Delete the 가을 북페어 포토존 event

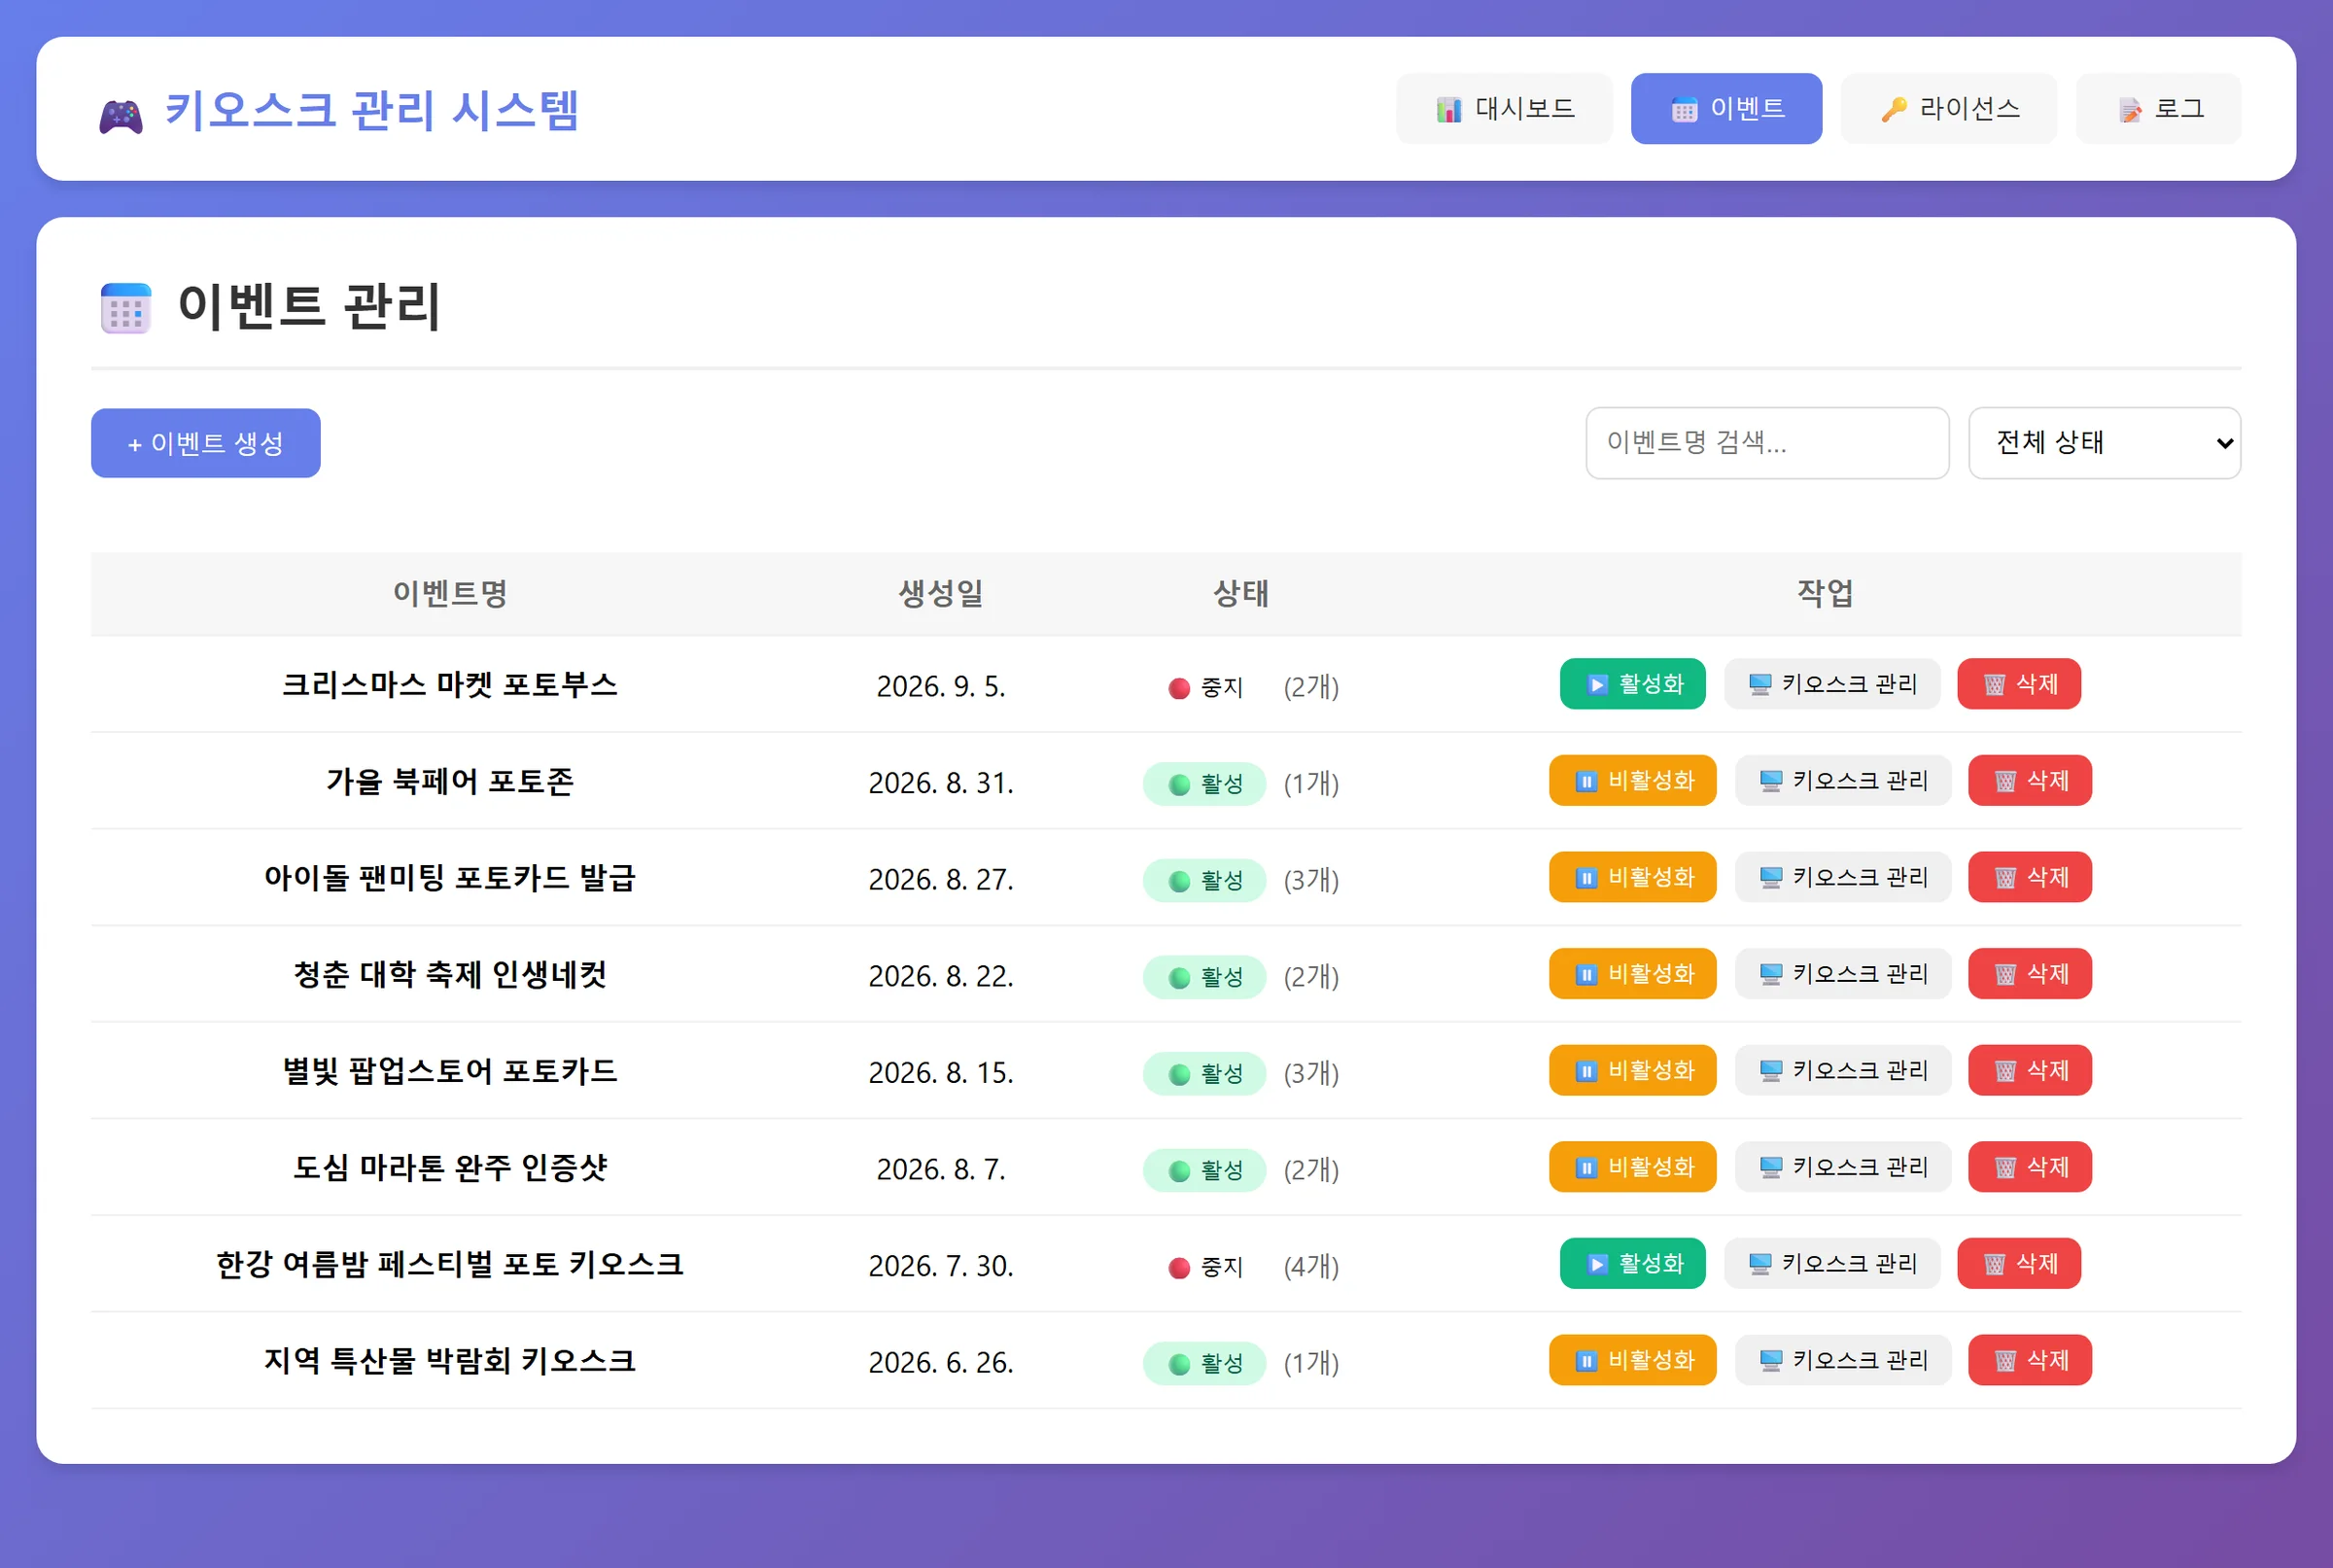2030,781
